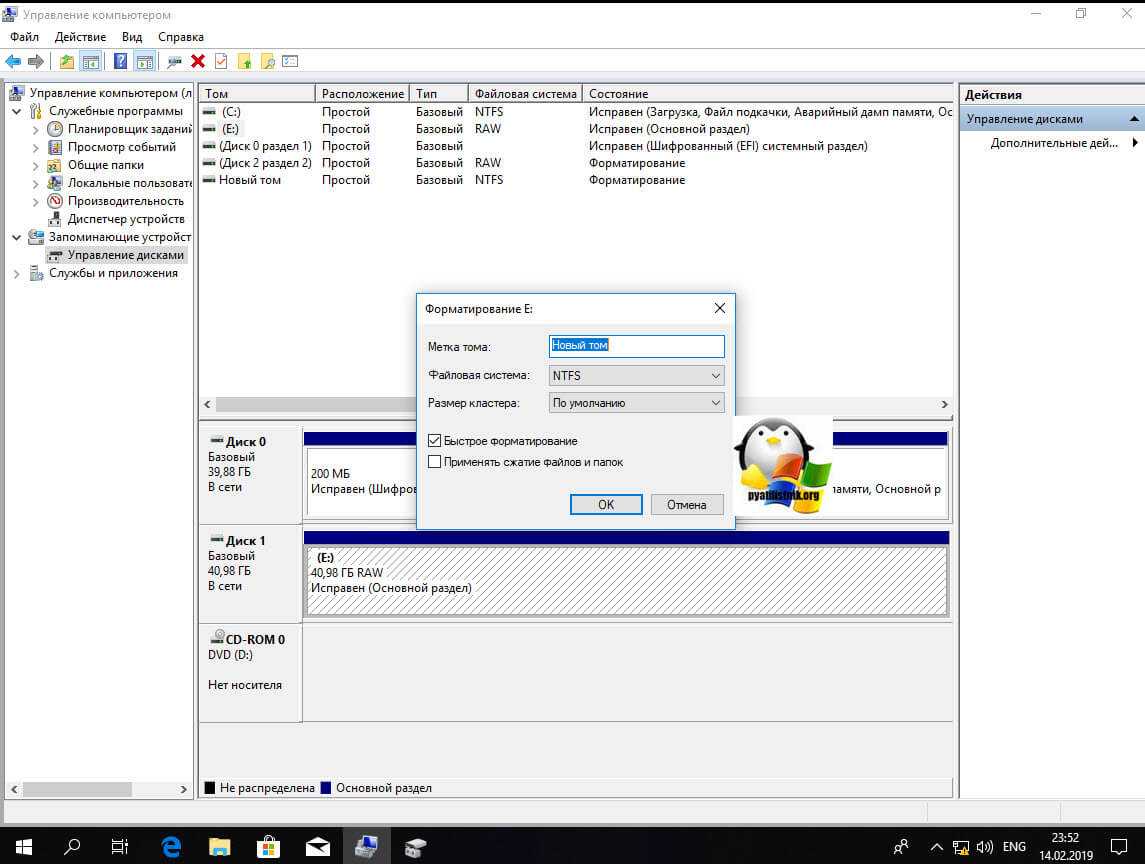The image size is (1145, 864).
Task: Click the Performance monitor icon in tree
Action: (55, 201)
